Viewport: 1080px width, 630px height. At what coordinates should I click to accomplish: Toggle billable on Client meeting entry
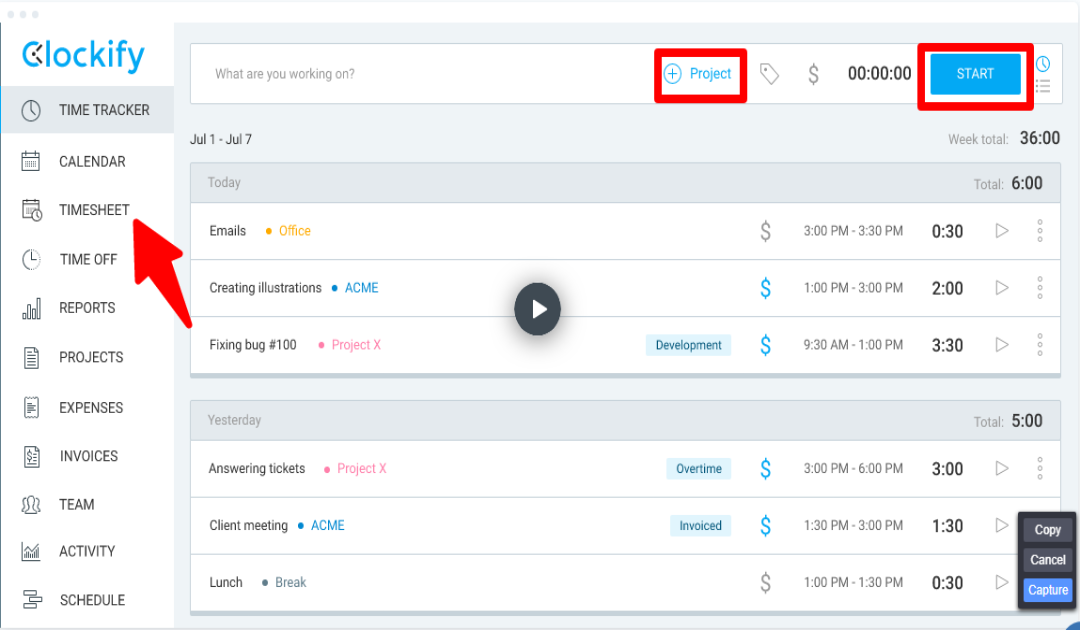pyautogui.click(x=765, y=526)
